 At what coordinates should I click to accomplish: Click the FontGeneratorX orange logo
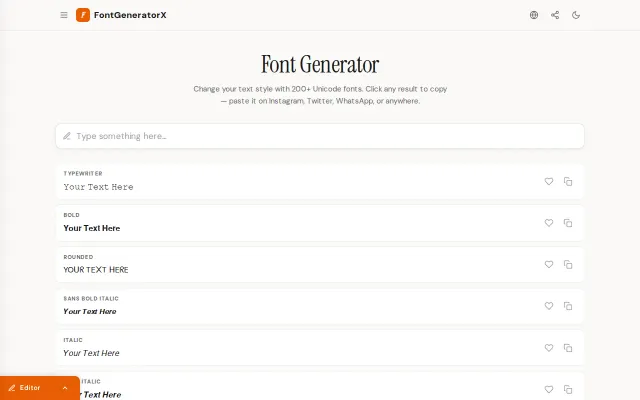tap(83, 15)
